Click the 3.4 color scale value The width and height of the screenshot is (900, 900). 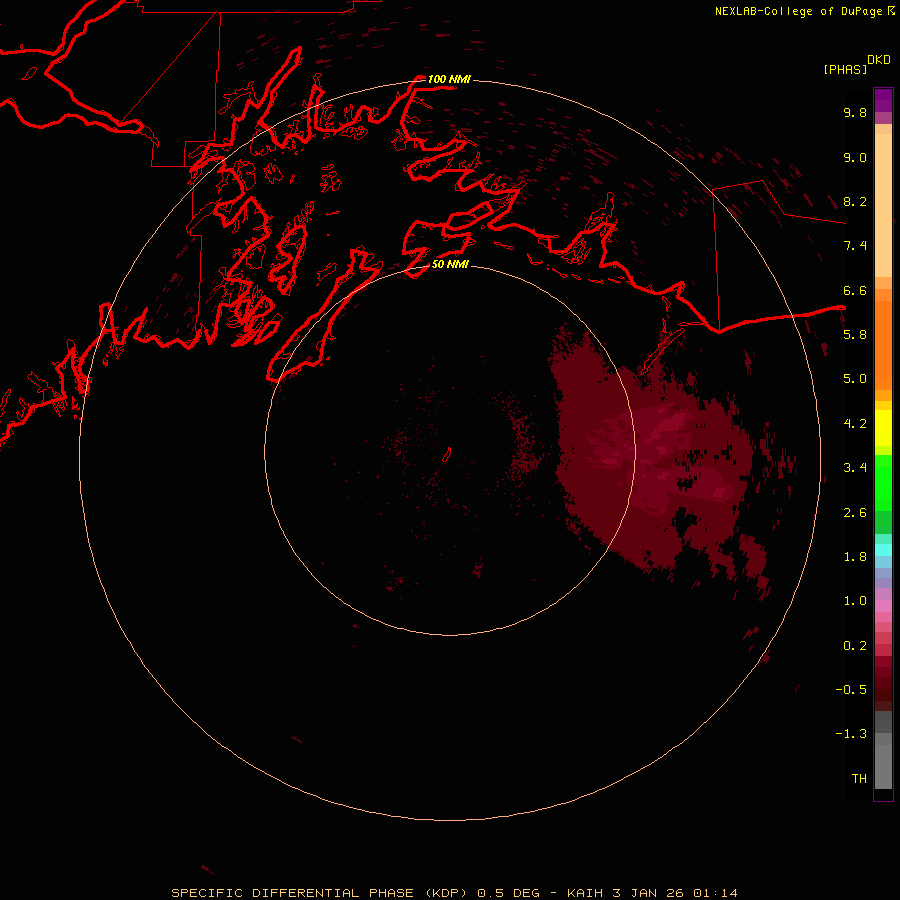(855, 467)
